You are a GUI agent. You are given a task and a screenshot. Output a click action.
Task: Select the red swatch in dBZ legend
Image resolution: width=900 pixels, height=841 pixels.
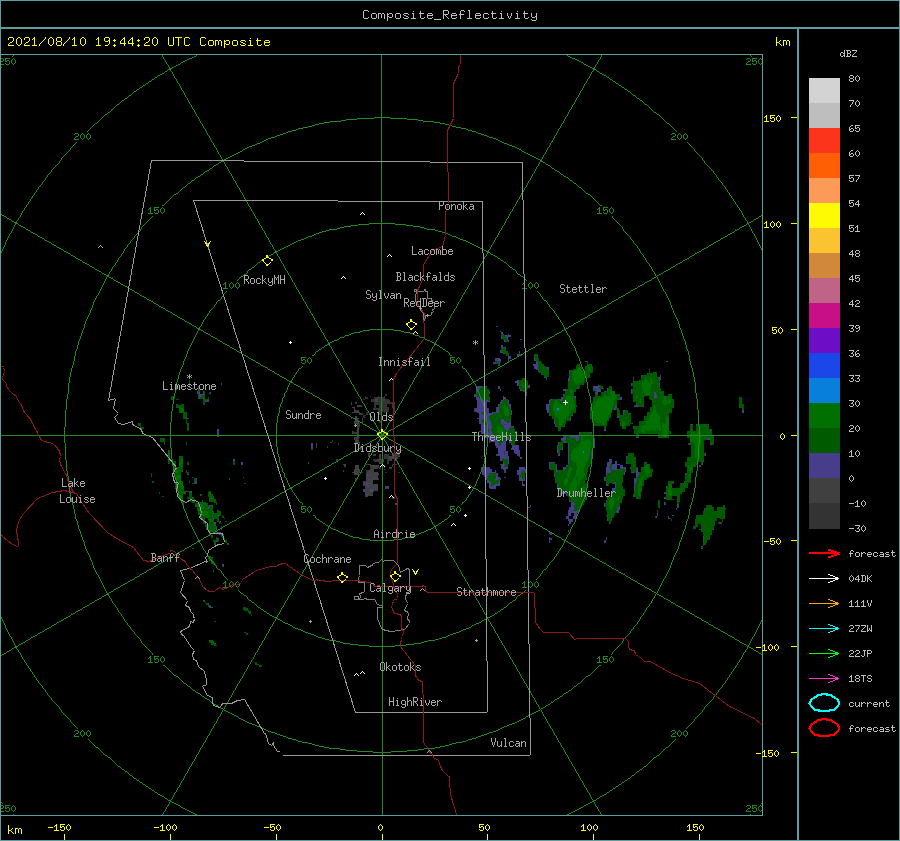click(824, 141)
